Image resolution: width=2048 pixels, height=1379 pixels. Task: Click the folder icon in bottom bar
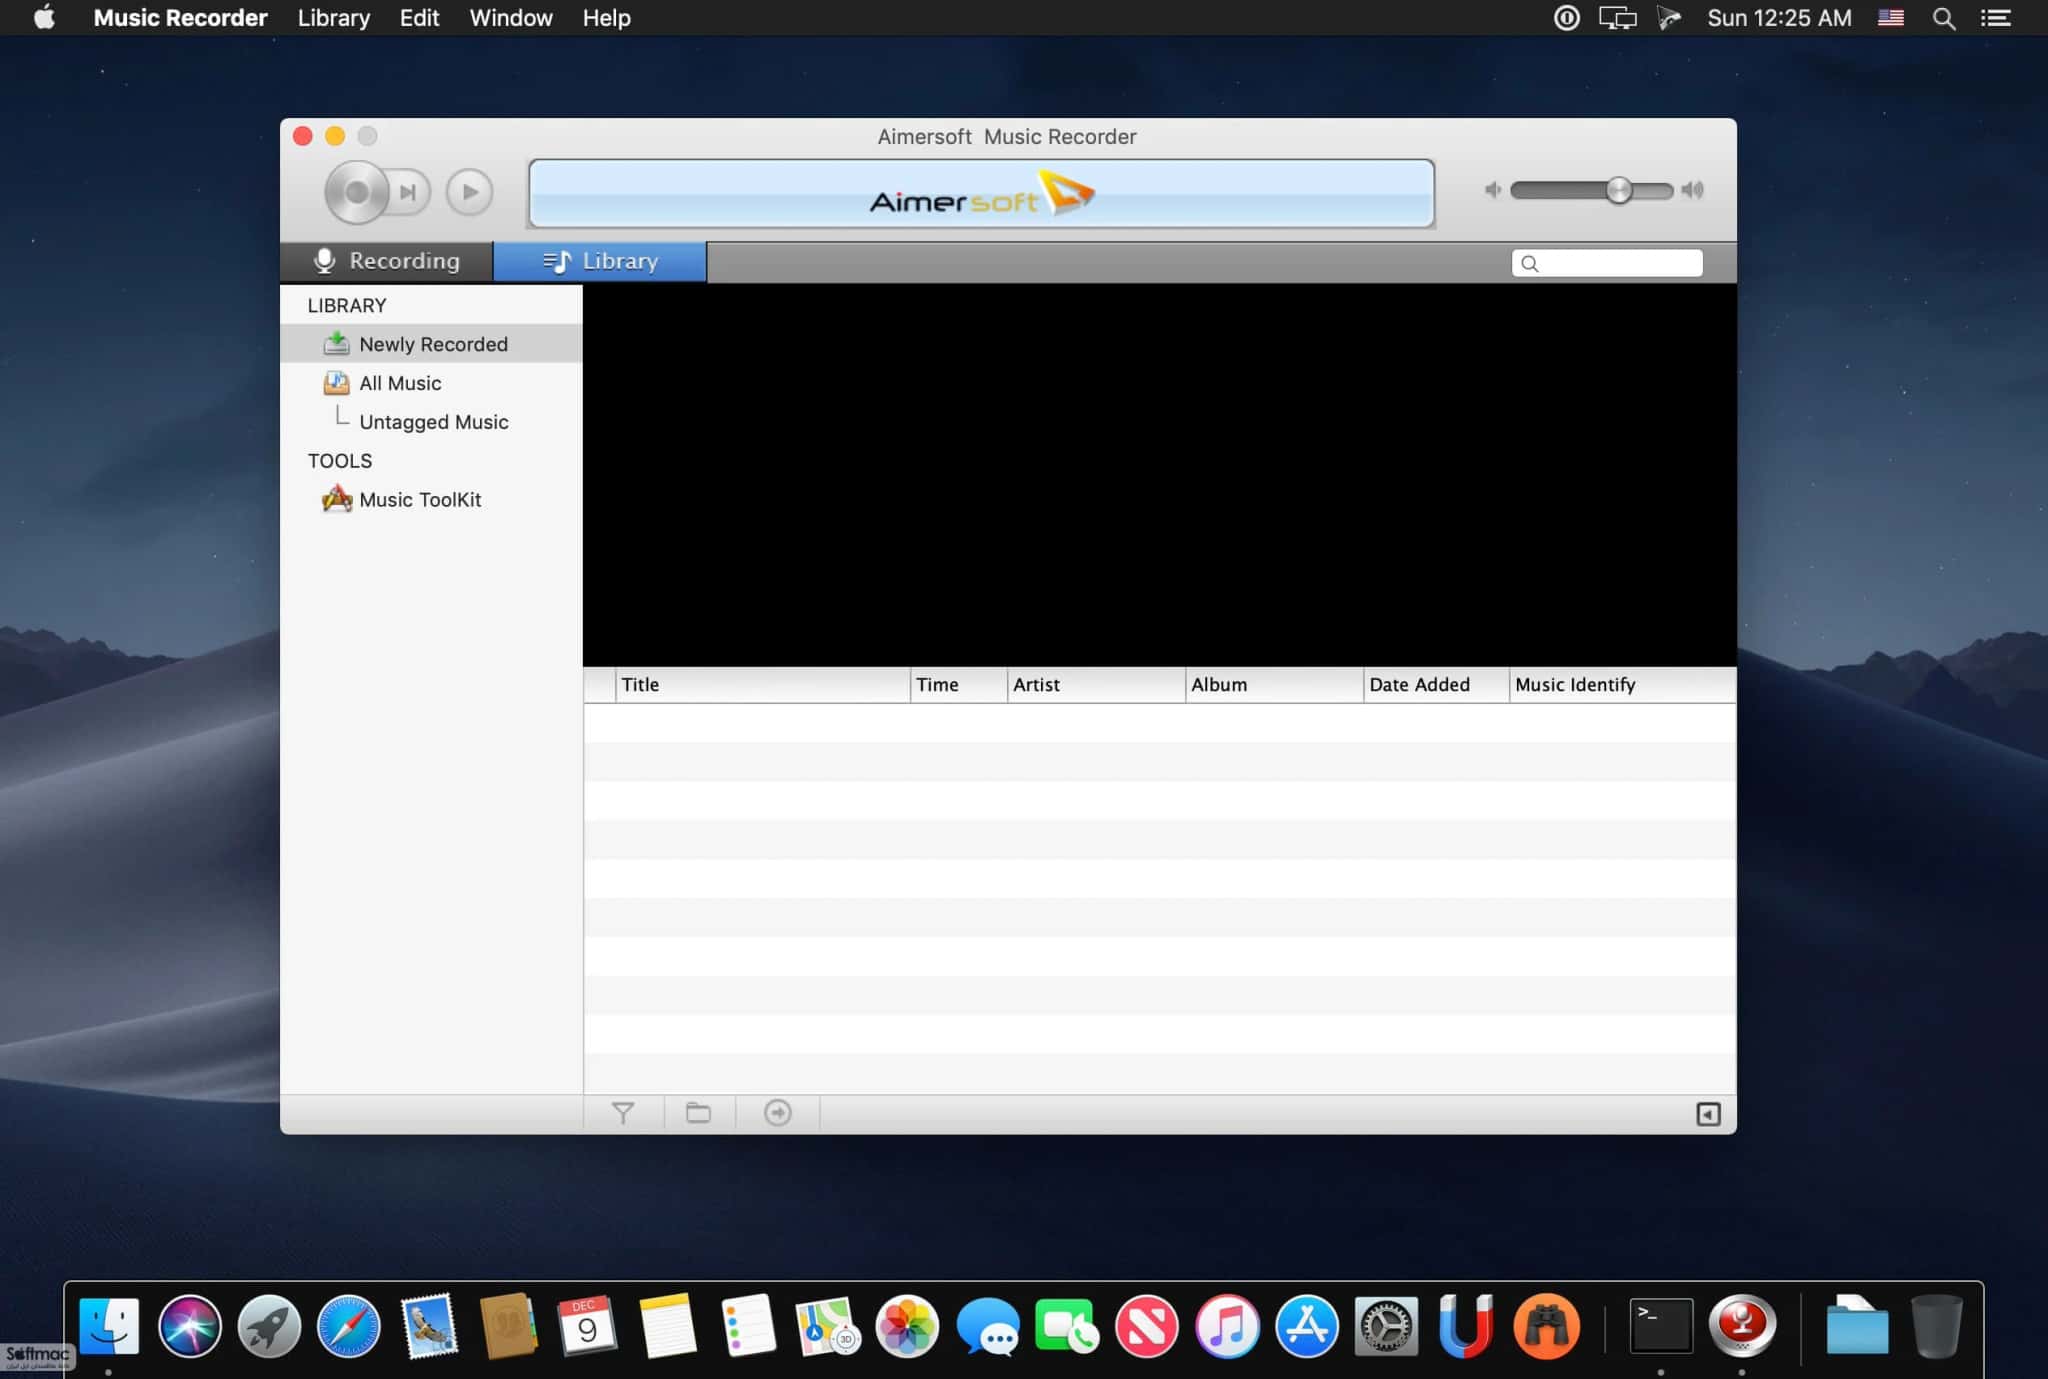coord(698,1113)
